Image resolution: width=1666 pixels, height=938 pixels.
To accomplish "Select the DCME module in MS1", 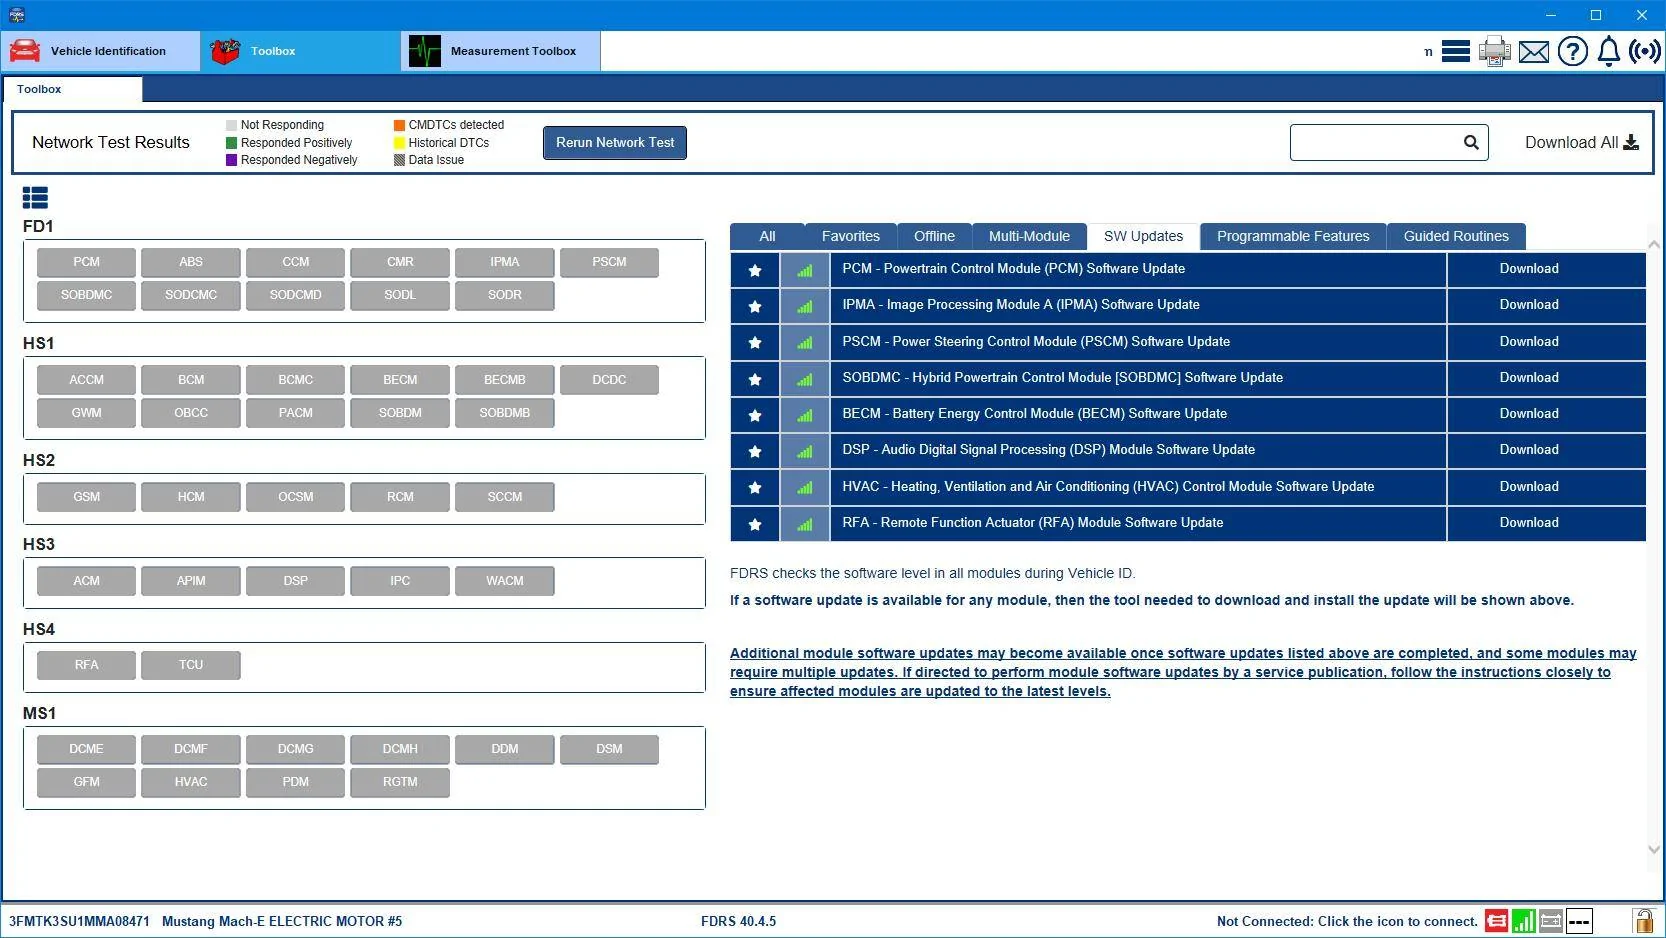I will (86, 749).
